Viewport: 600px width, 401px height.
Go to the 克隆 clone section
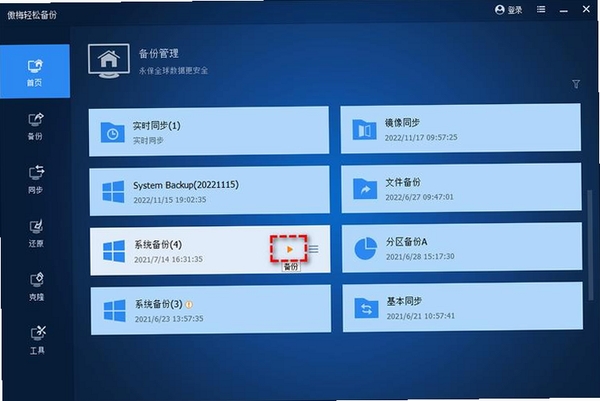pyautogui.click(x=37, y=287)
